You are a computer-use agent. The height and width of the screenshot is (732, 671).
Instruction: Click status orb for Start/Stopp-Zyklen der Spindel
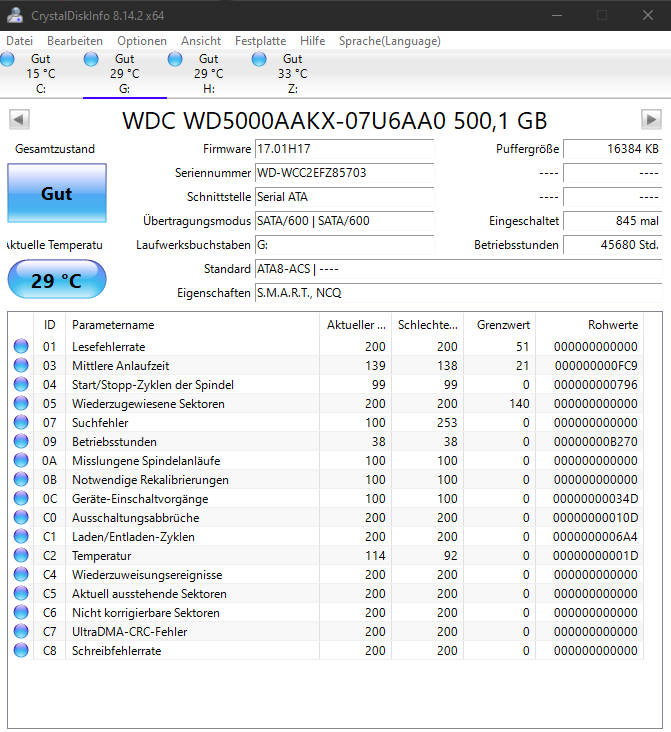click(21, 384)
